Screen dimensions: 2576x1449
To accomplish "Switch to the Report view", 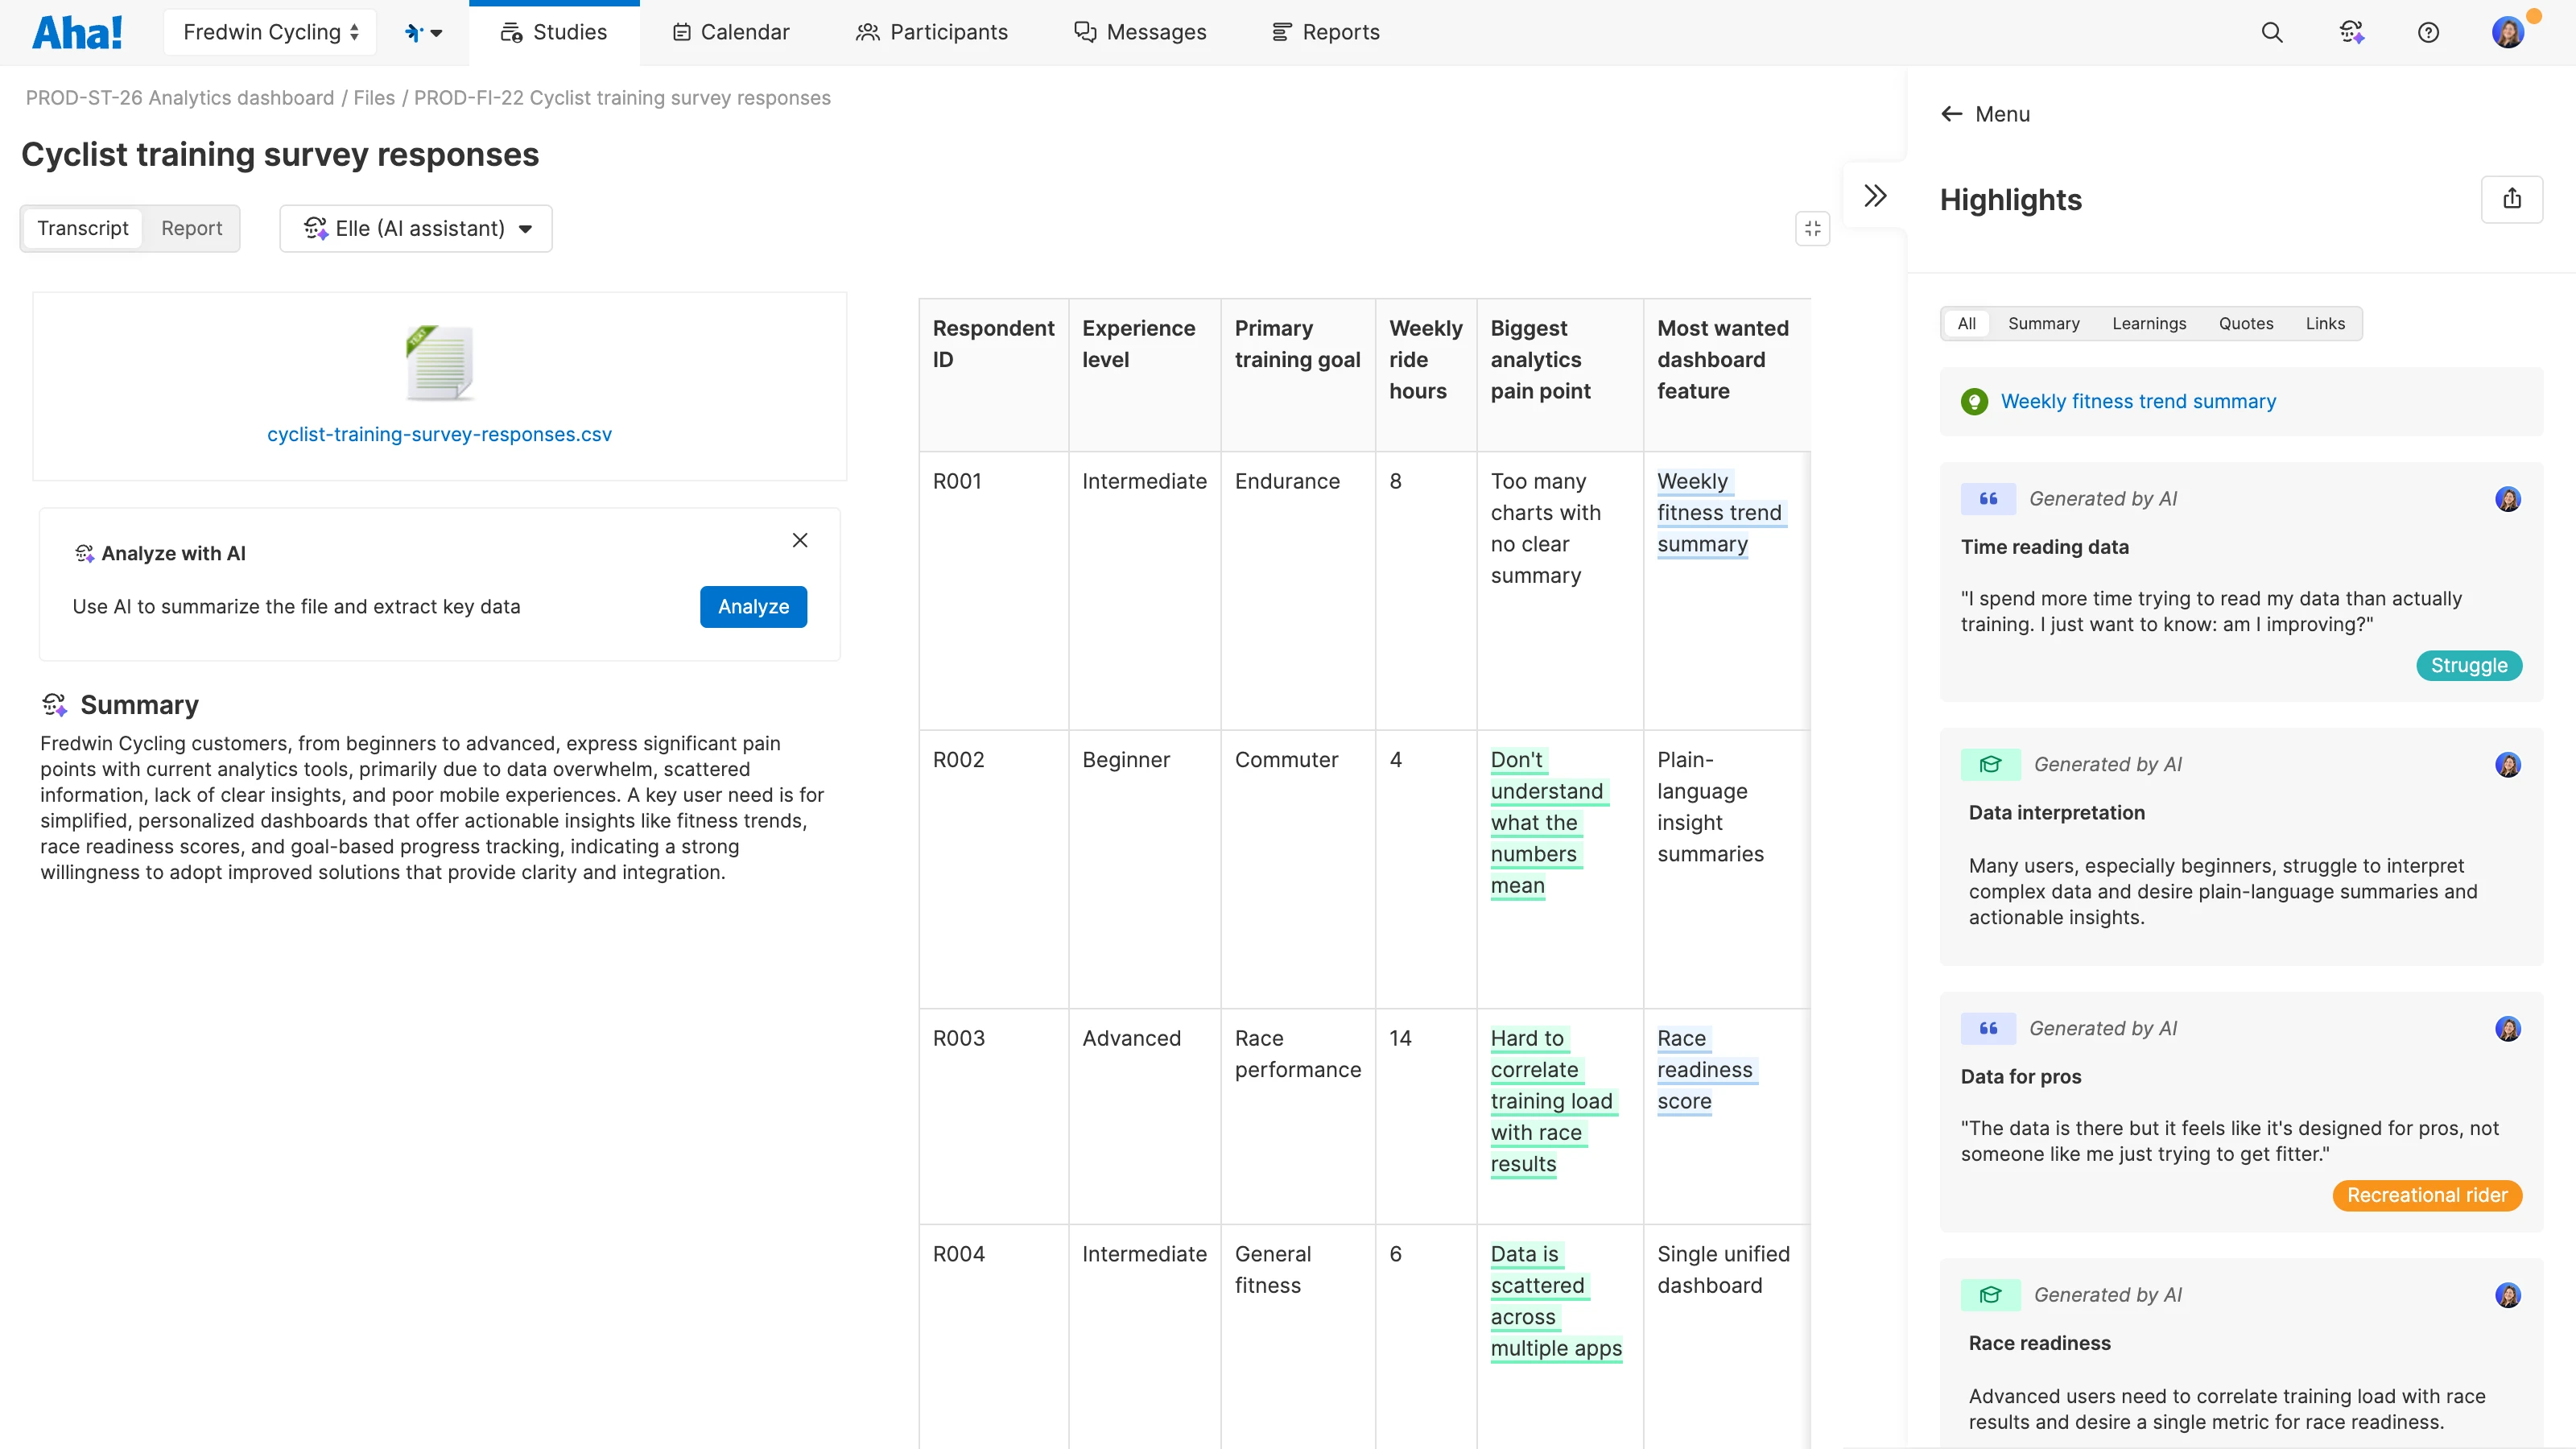I will point(192,228).
